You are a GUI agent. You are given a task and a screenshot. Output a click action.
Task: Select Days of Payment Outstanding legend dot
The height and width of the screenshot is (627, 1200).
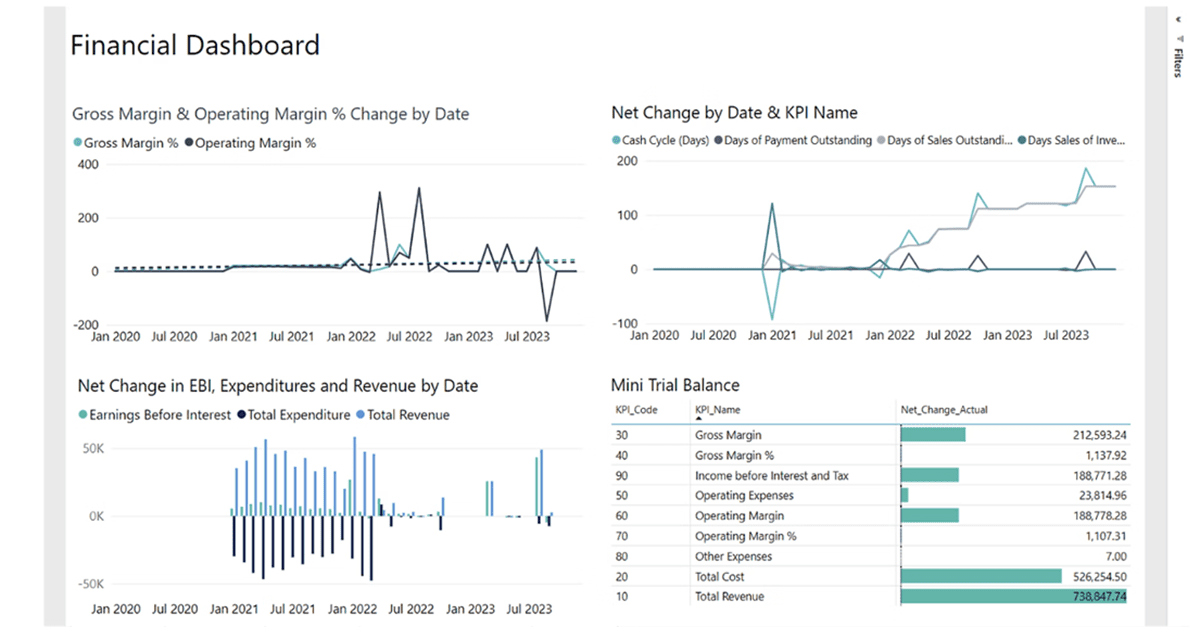point(718,140)
